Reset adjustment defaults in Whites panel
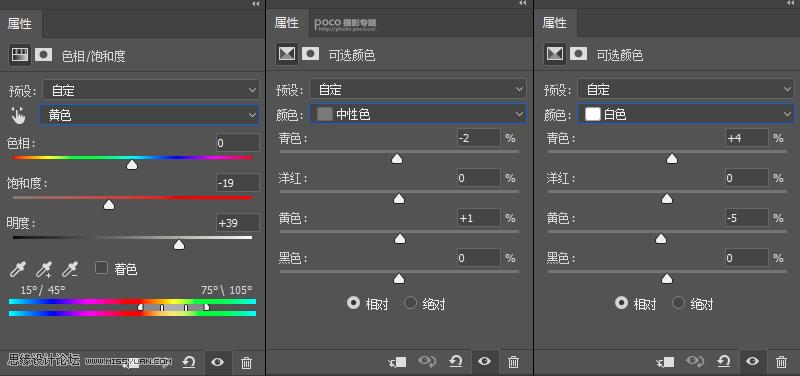 723,362
